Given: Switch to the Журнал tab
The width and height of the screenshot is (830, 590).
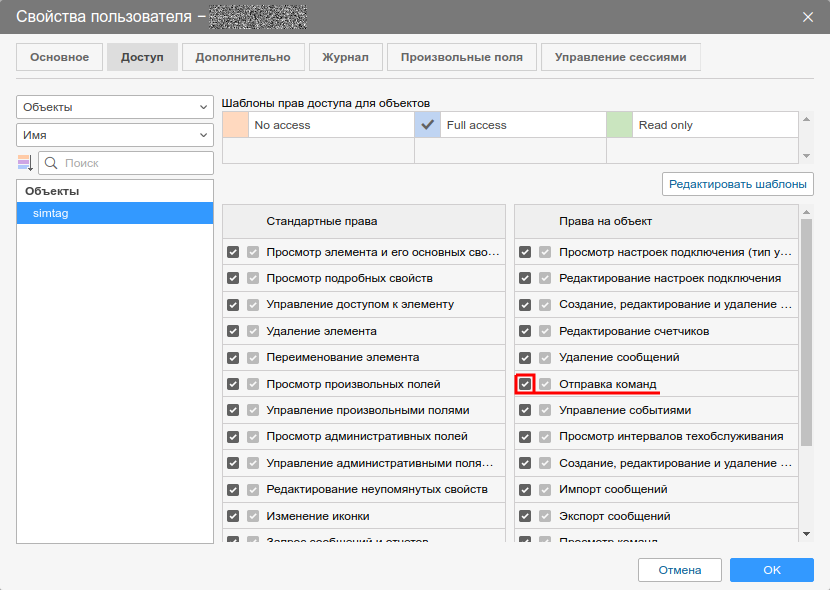Looking at the screenshot, I should (345, 57).
